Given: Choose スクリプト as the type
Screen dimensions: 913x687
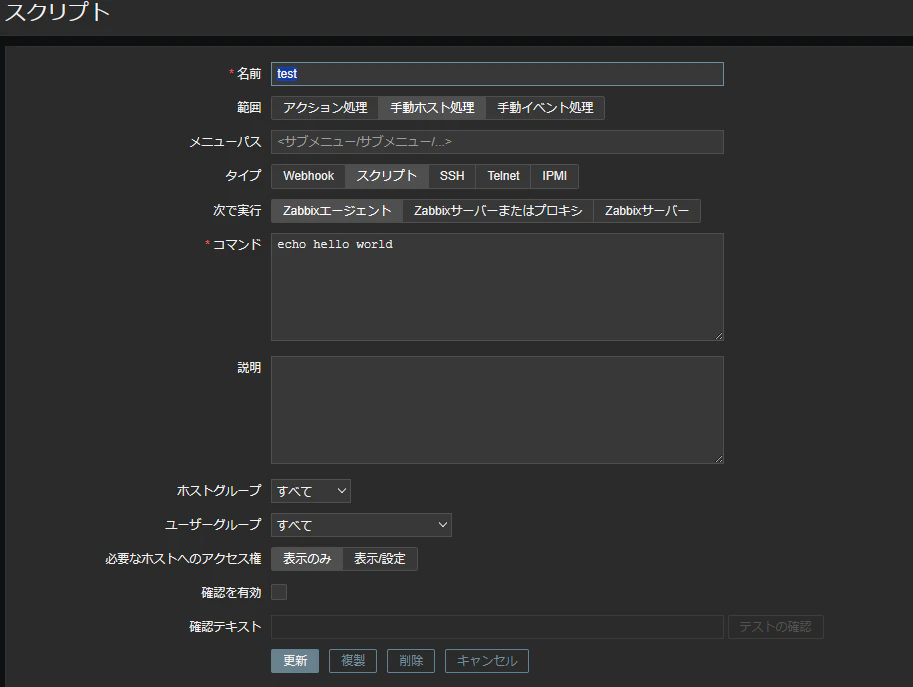Looking at the screenshot, I should click(x=387, y=176).
